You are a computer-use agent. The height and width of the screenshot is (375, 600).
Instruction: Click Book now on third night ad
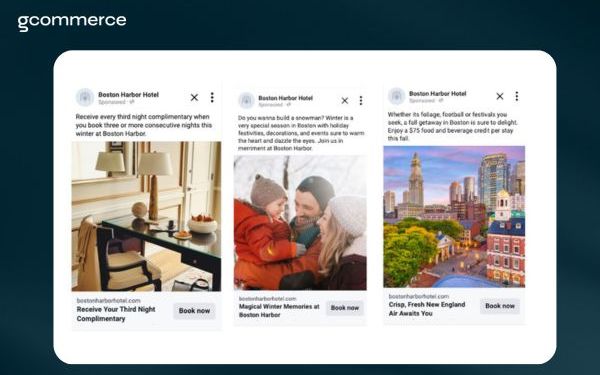click(x=194, y=311)
